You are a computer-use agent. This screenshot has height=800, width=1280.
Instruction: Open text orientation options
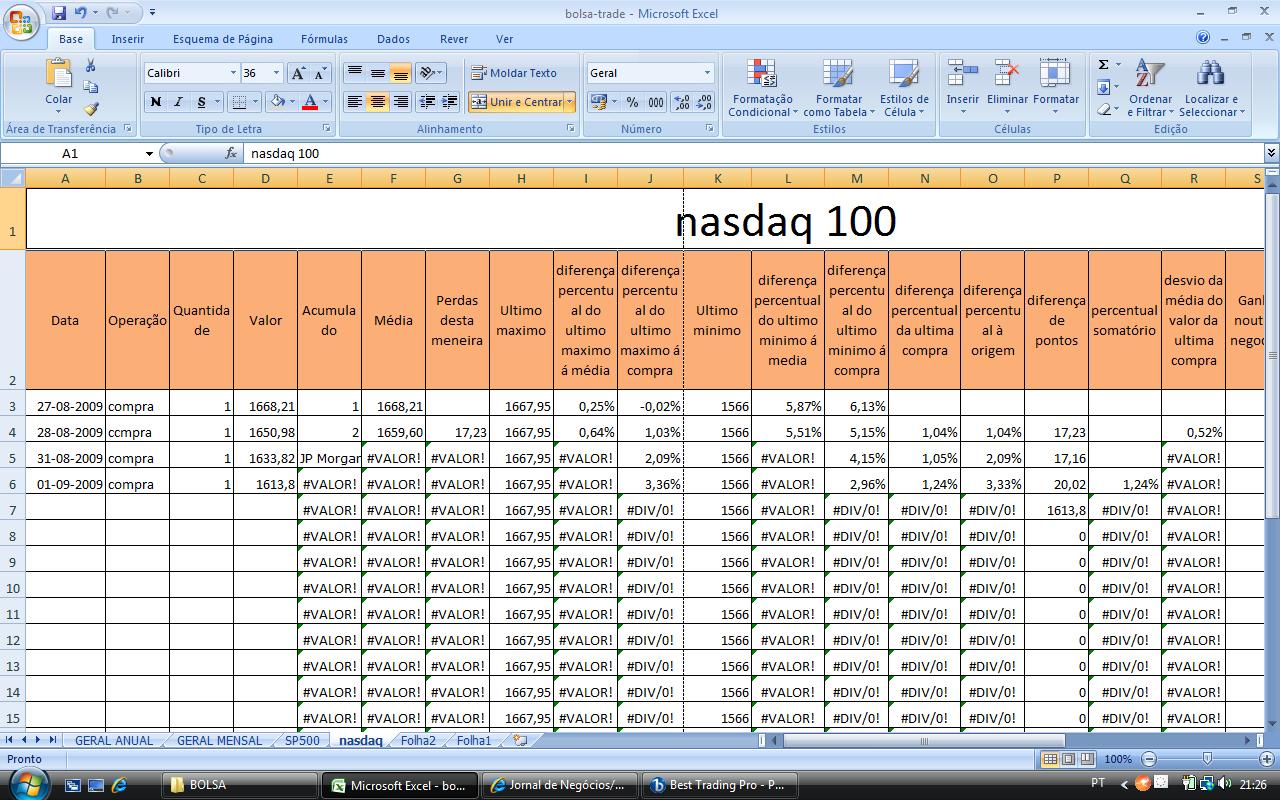pyautogui.click(x=431, y=73)
